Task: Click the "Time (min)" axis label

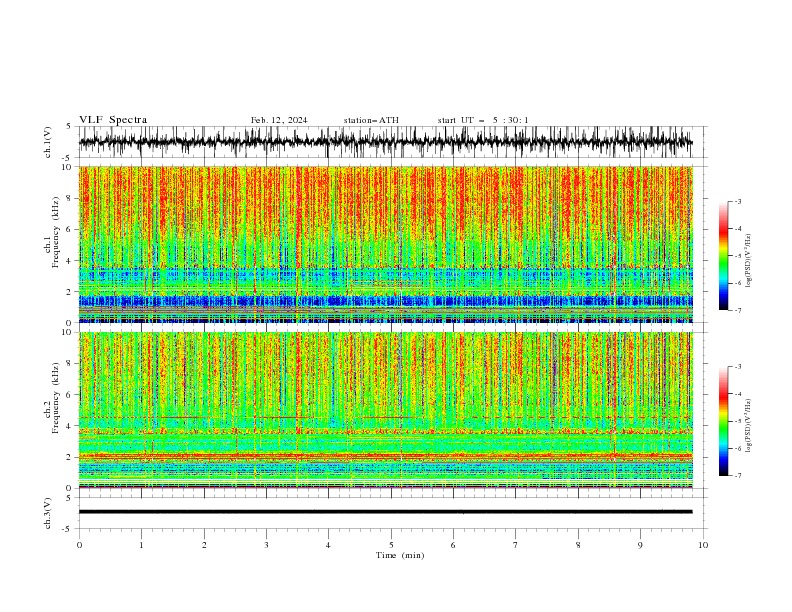Action: (x=400, y=555)
